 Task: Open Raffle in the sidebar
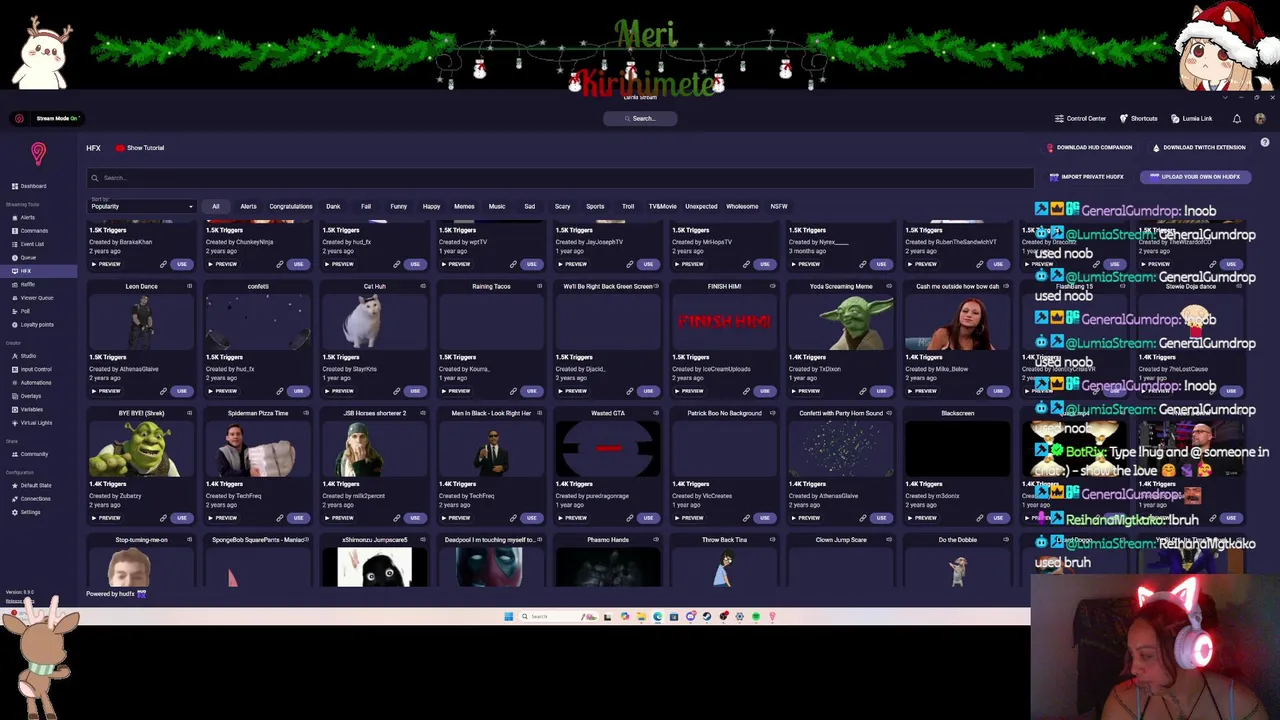[39, 284]
